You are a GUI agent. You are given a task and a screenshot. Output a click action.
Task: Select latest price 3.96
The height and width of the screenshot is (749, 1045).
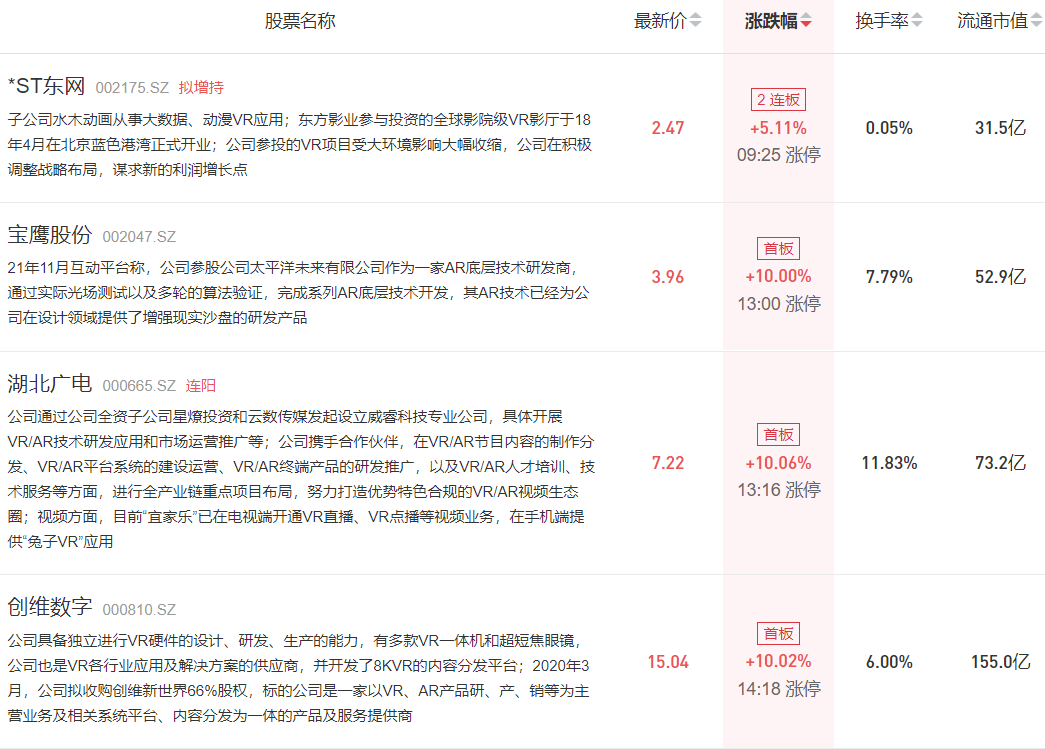pos(668,277)
